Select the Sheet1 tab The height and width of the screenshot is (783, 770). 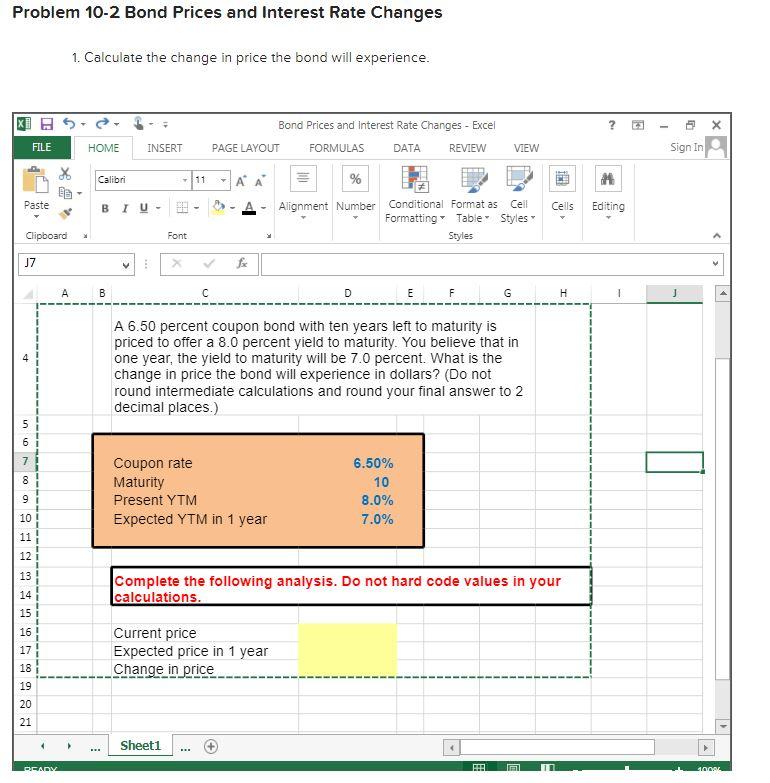[141, 746]
